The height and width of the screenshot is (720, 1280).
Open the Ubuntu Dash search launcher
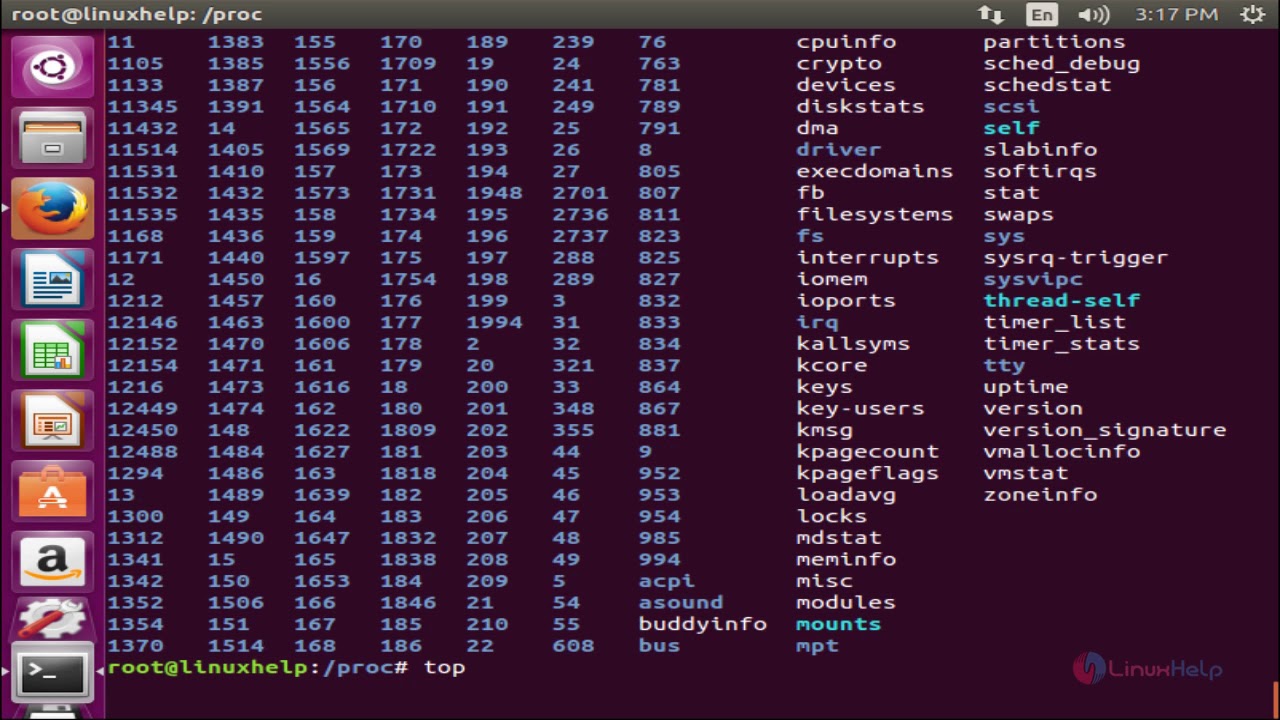tap(52, 68)
